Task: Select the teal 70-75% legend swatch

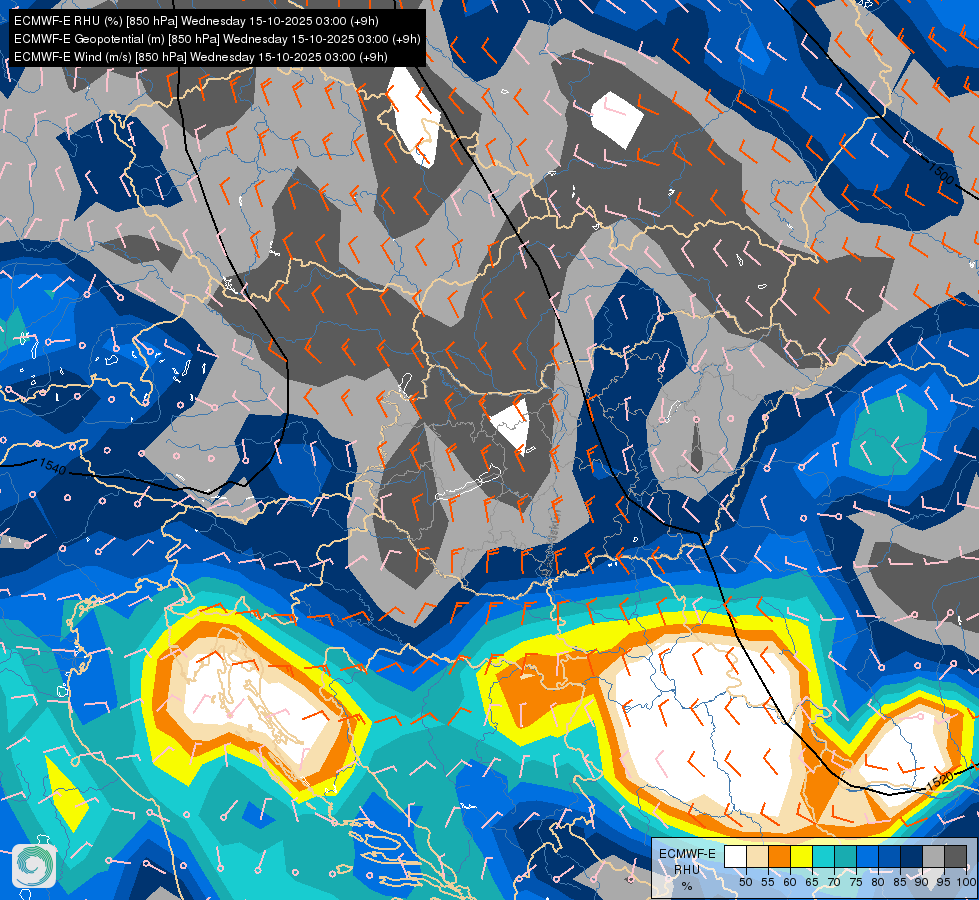Action: pyautogui.click(x=845, y=856)
